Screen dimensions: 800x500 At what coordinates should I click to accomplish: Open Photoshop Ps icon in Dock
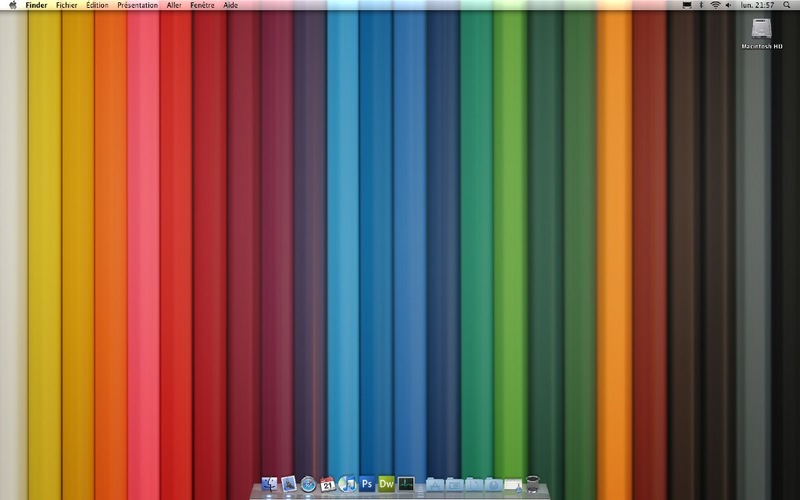[367, 484]
